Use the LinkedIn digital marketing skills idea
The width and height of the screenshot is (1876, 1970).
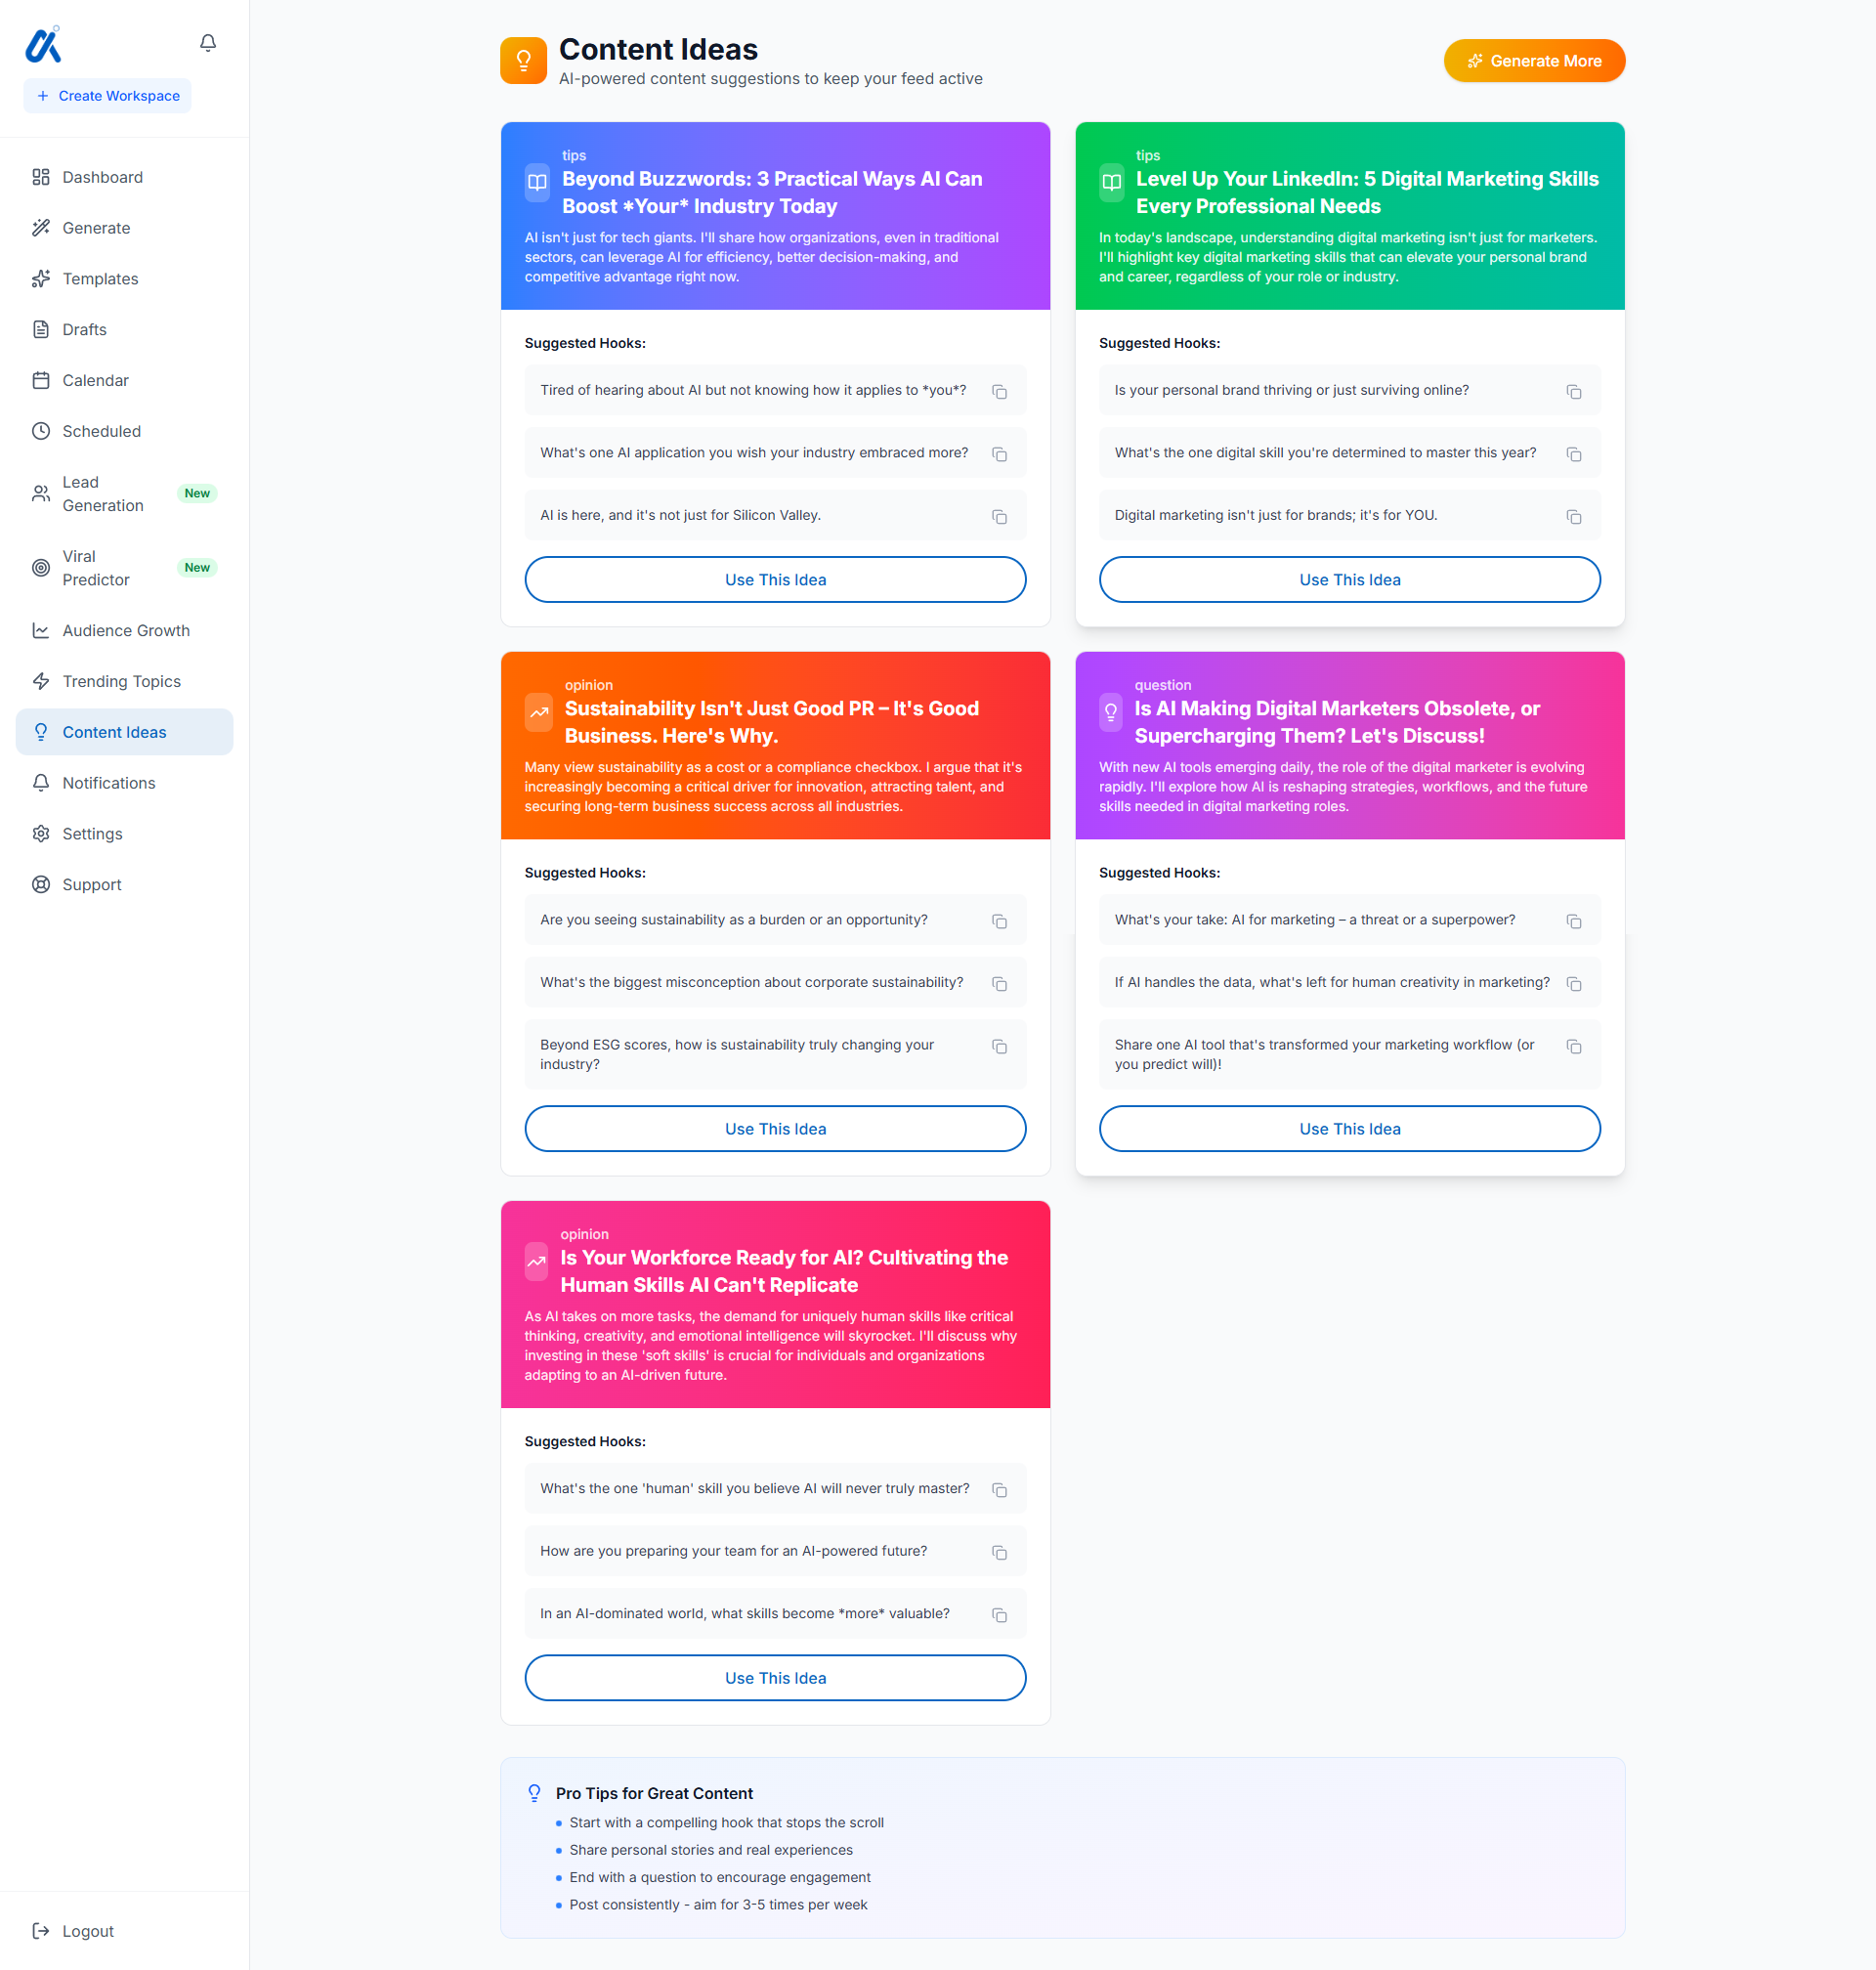tap(1349, 580)
